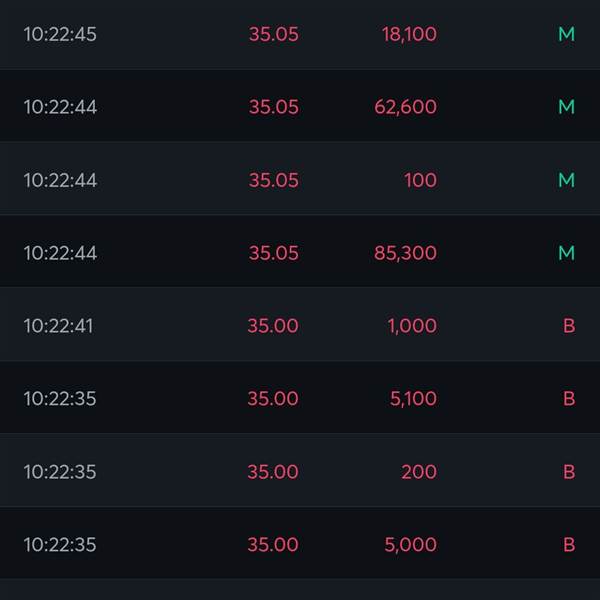Click the green M next to 18,100
This screenshot has width=600, height=600.
click(566, 34)
